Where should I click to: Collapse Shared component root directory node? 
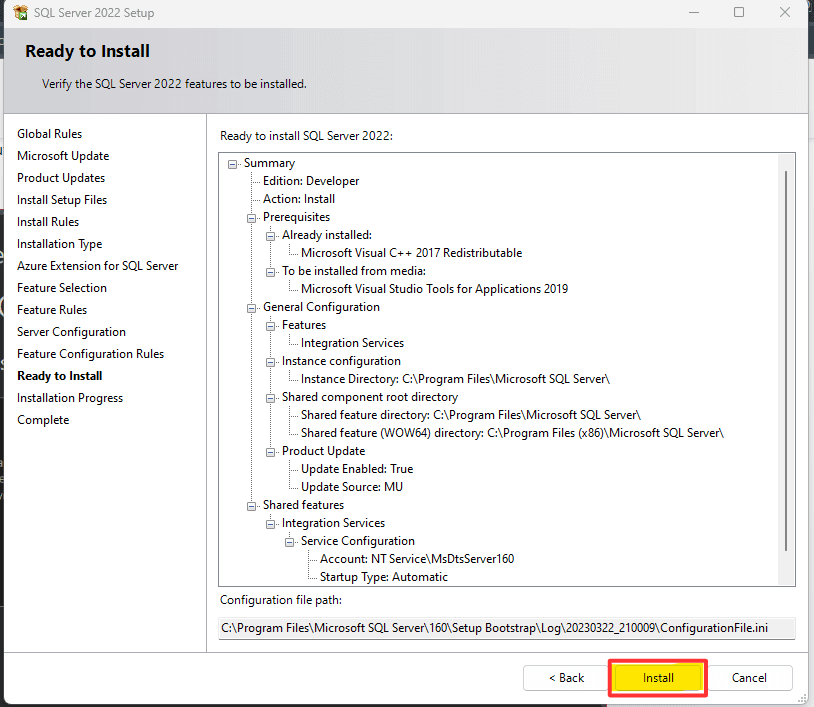[270, 398]
